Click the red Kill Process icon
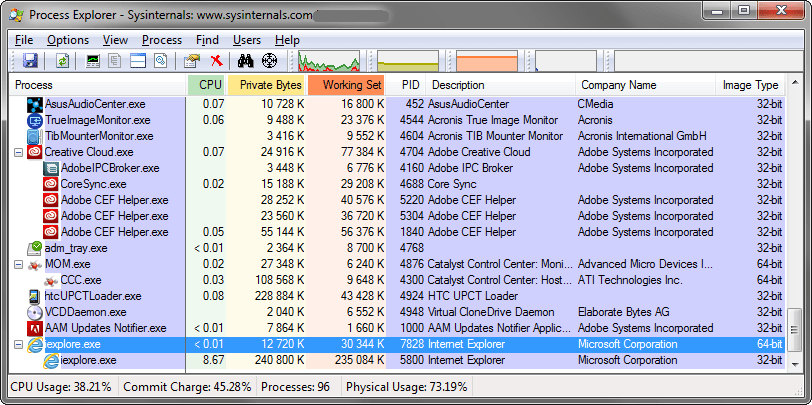The width and height of the screenshot is (812, 405). (216, 61)
